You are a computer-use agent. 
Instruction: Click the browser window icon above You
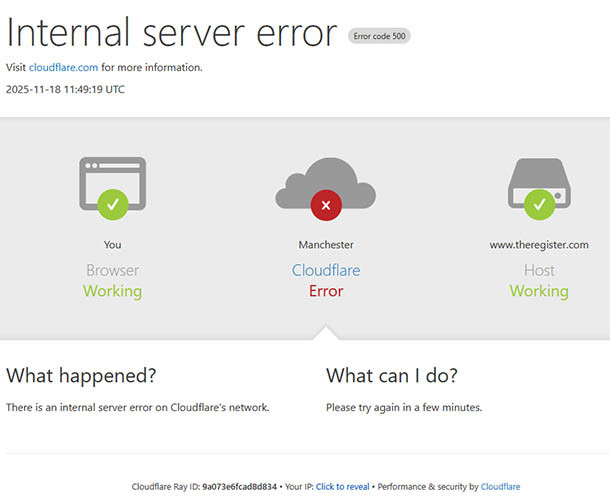click(112, 184)
